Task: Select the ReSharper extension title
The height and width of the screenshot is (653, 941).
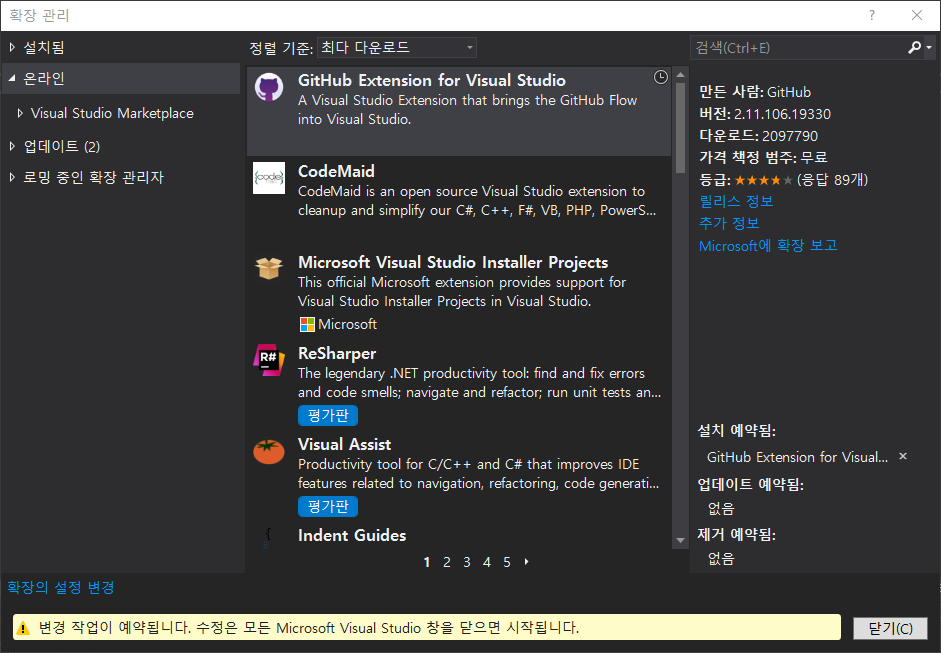Action: pos(337,354)
